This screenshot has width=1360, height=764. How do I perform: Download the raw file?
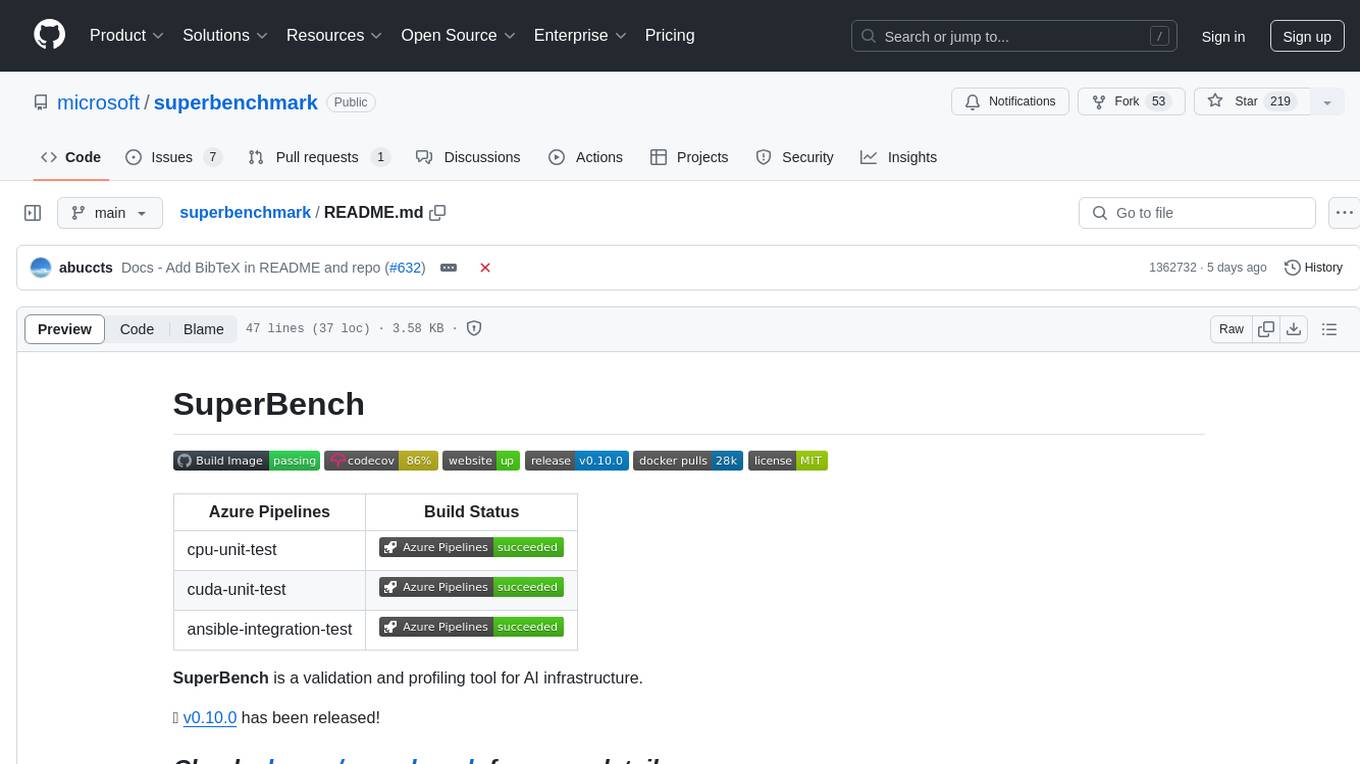[x=1294, y=329]
